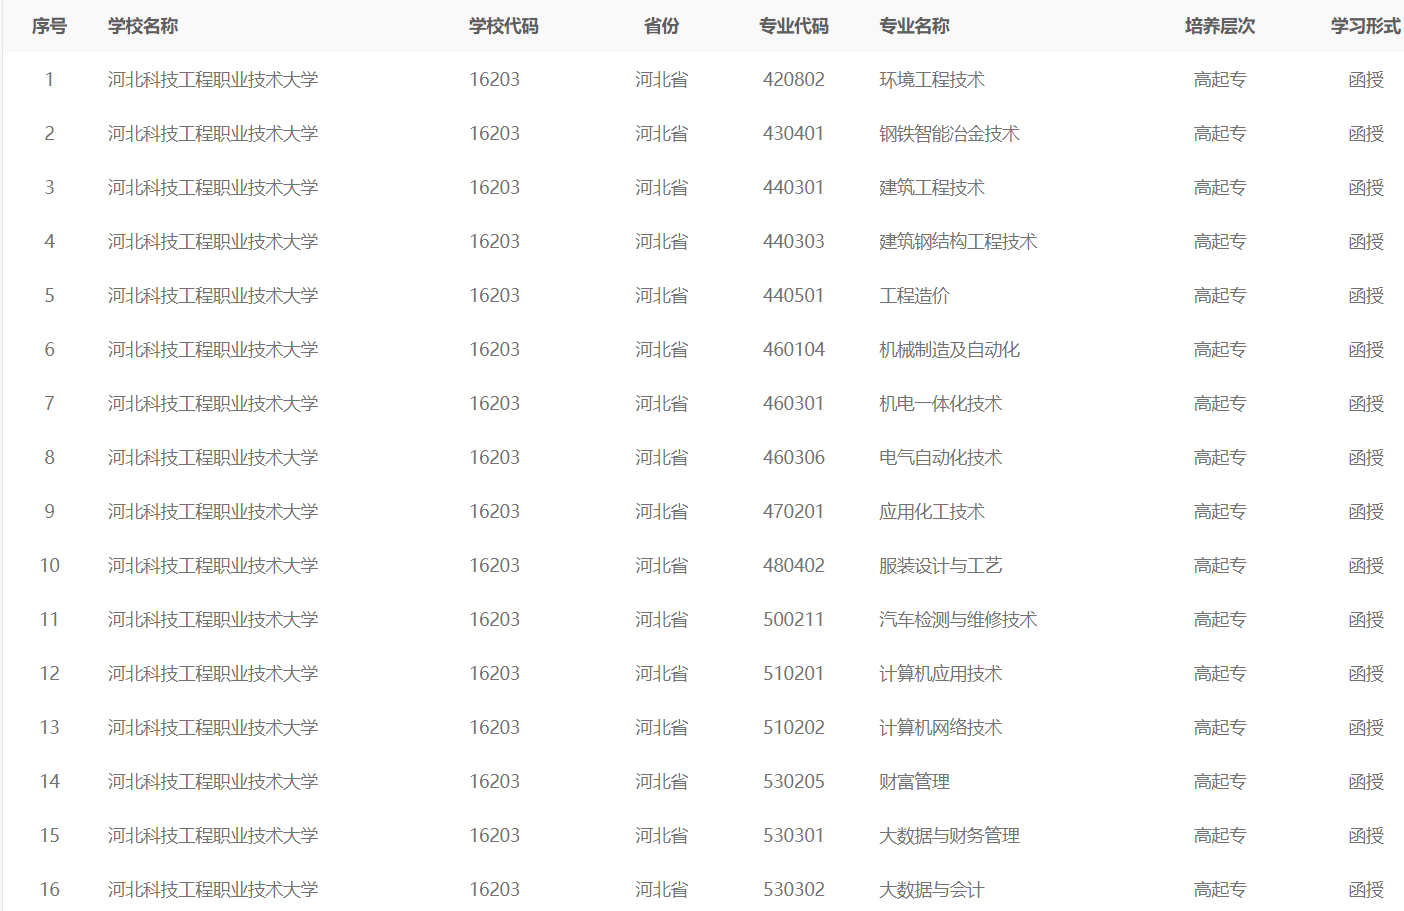Select the 财富管理 major cell

tap(914, 782)
